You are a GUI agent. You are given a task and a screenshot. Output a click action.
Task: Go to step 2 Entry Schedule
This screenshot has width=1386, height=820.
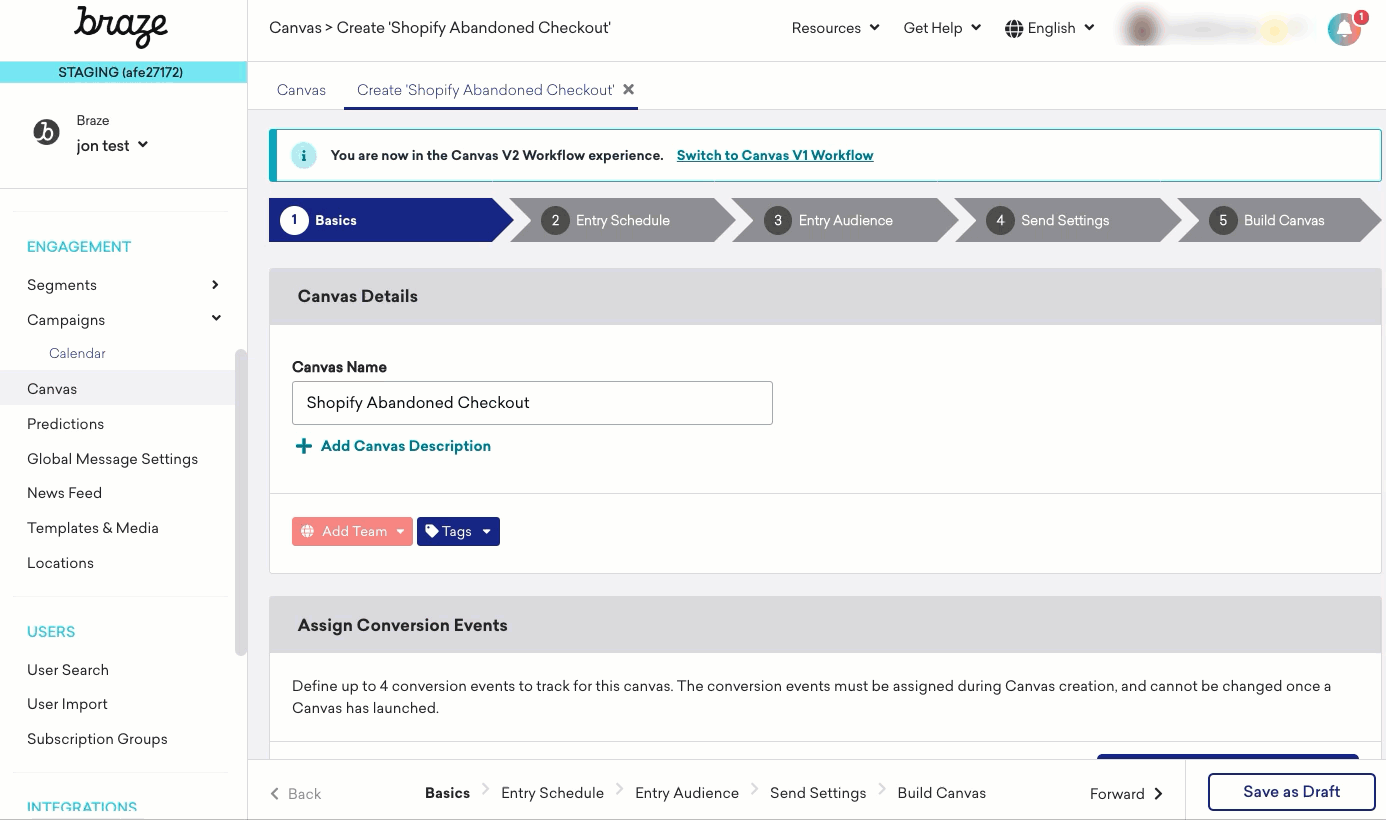[x=622, y=220]
